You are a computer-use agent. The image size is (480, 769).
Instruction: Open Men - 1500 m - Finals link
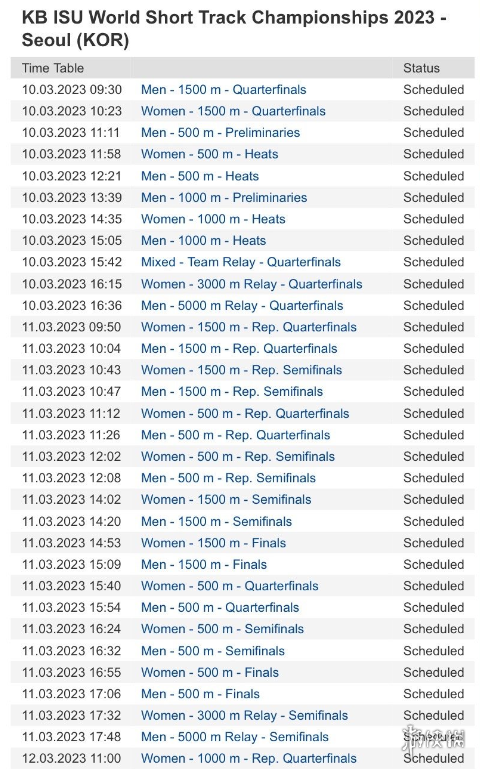[204, 564]
